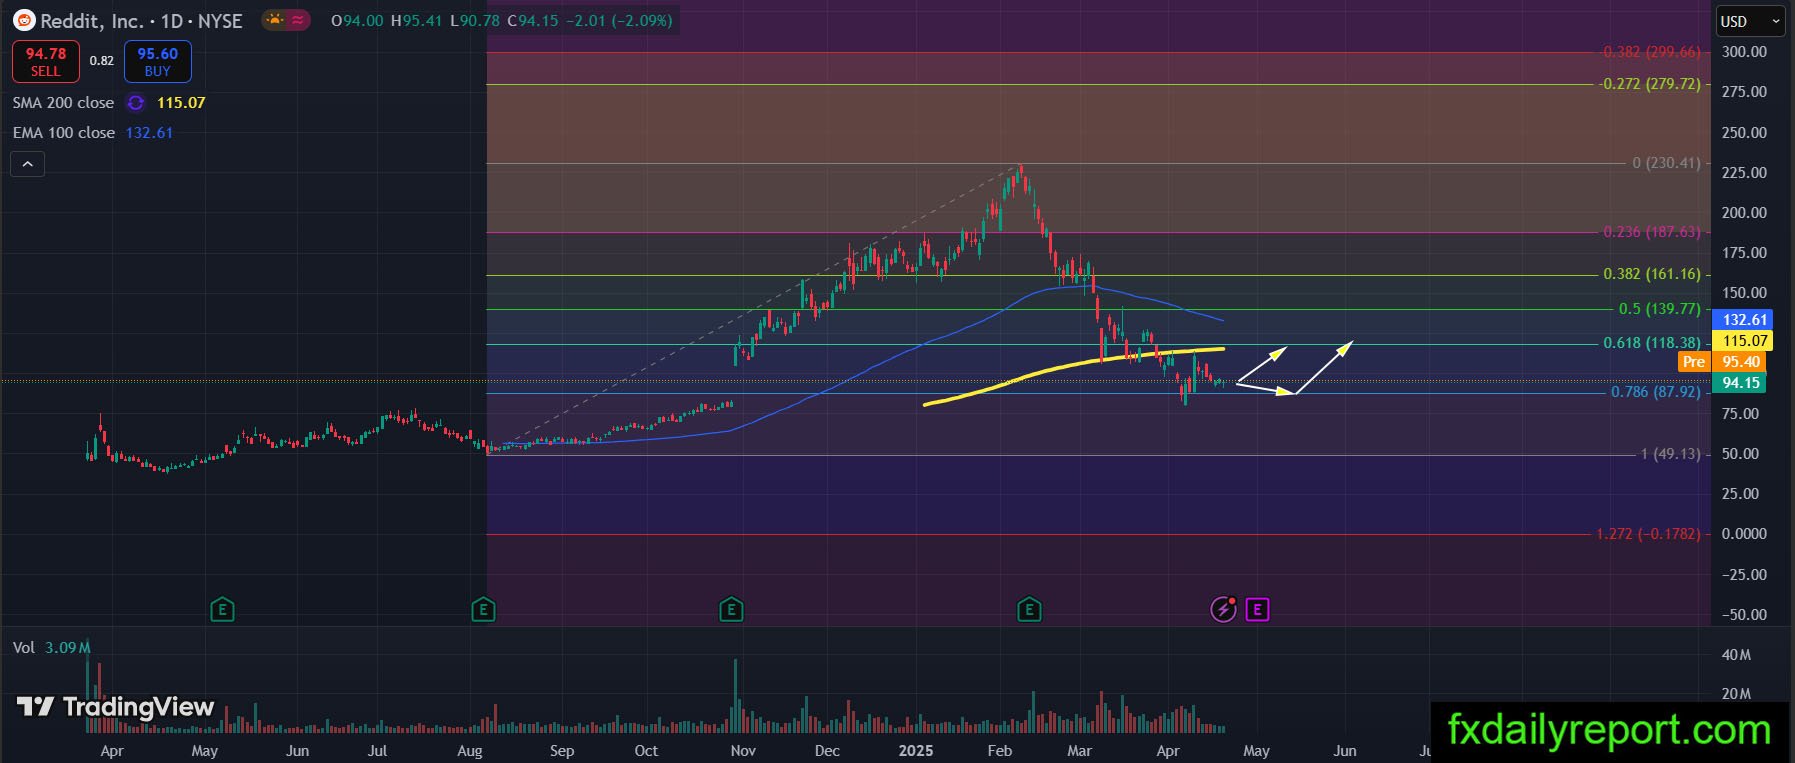
Task: Open the USD currency dropdown
Action: tap(1751, 21)
